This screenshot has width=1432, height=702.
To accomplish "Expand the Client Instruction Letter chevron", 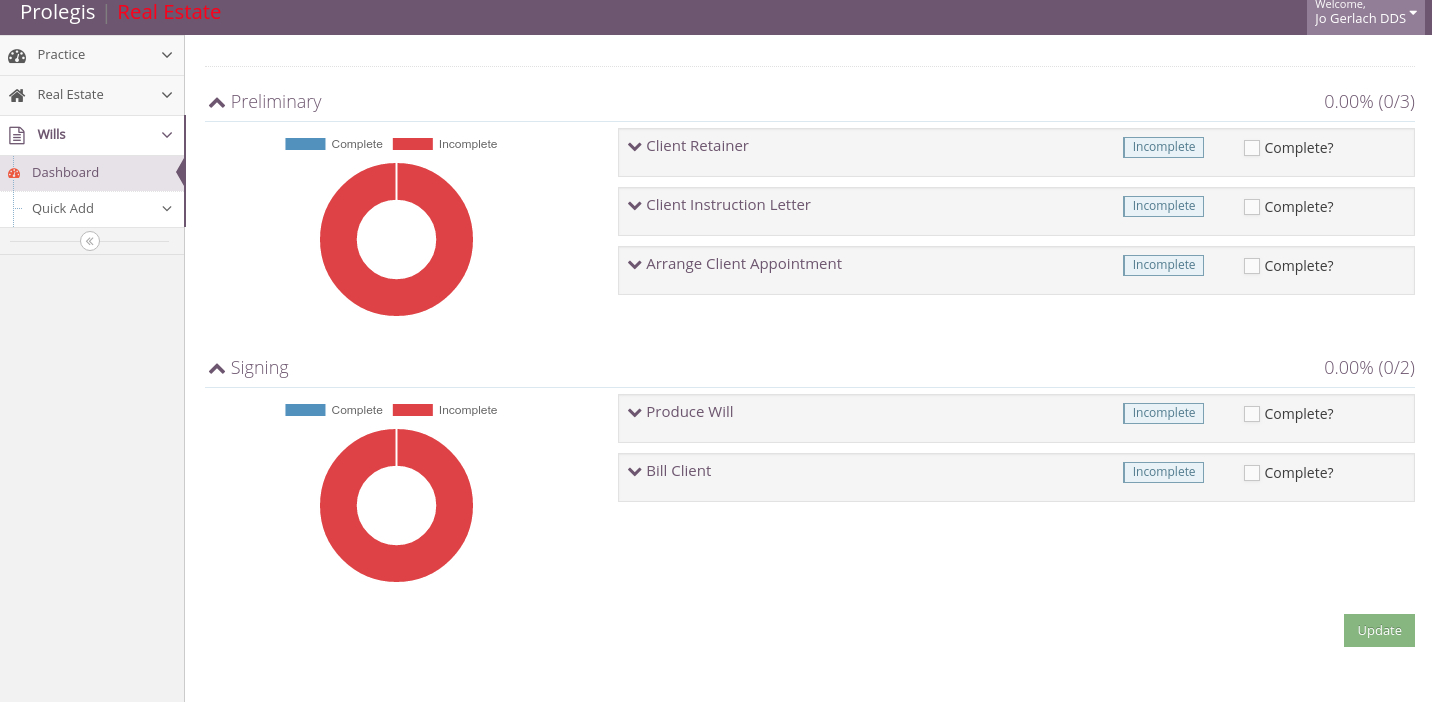I will [x=634, y=205].
